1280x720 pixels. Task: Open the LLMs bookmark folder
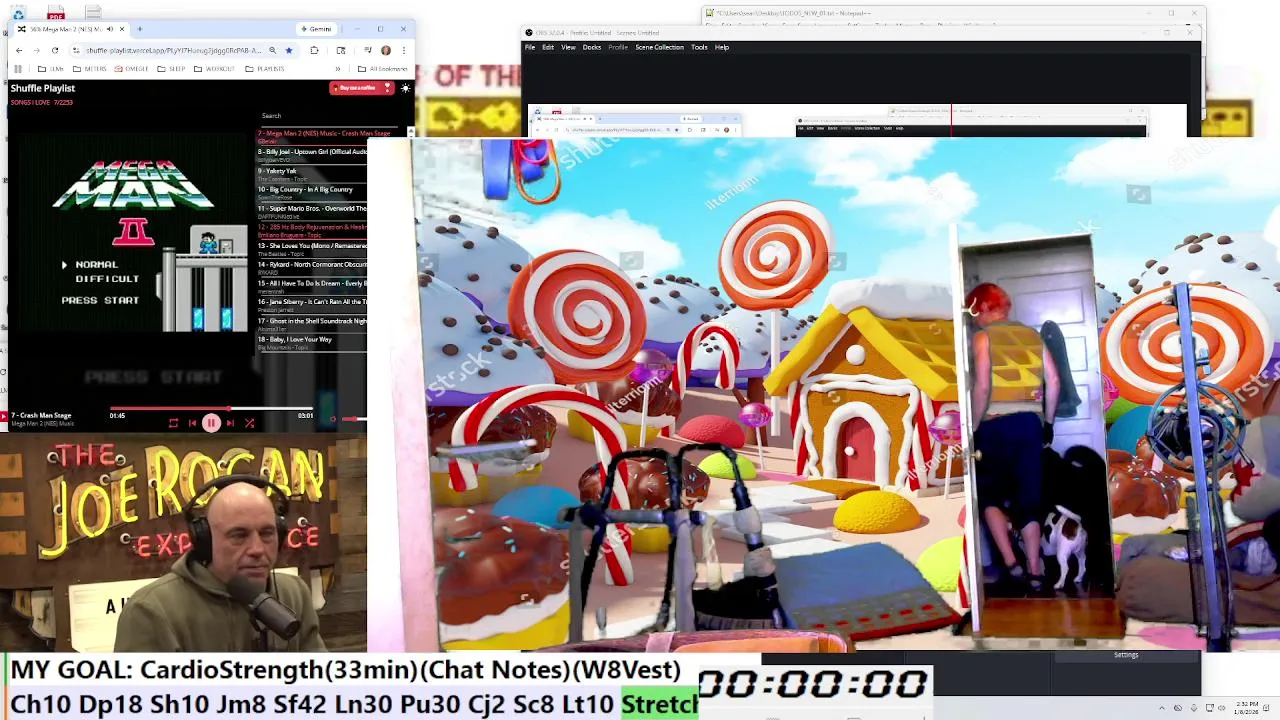[x=51, y=69]
